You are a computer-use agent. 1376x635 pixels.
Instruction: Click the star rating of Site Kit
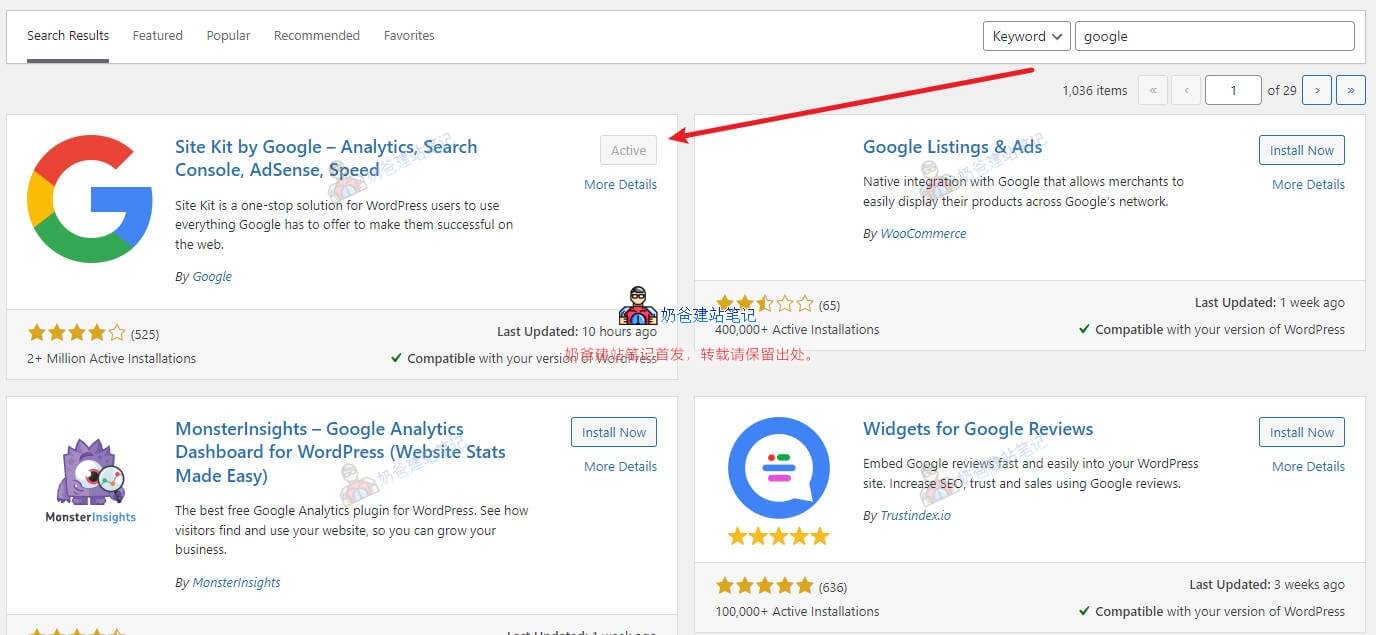(x=77, y=333)
